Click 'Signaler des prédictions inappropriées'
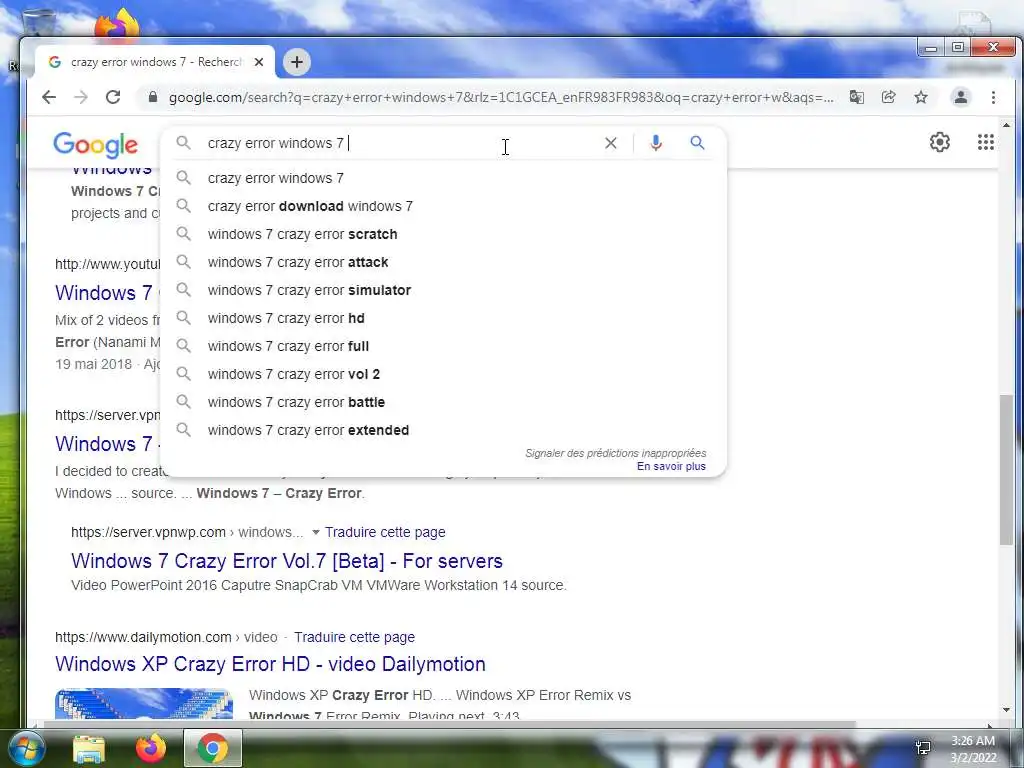1024x768 pixels. [616, 453]
